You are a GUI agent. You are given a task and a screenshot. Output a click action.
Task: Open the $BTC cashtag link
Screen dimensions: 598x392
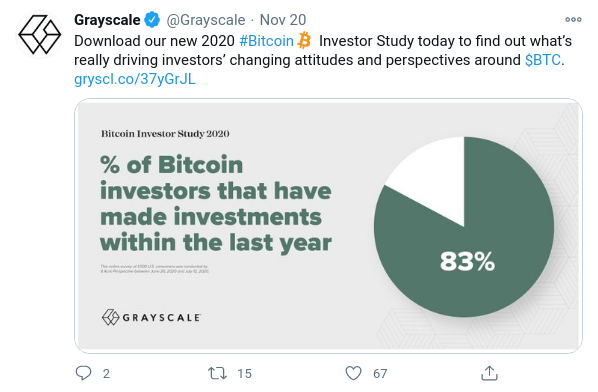click(x=543, y=60)
